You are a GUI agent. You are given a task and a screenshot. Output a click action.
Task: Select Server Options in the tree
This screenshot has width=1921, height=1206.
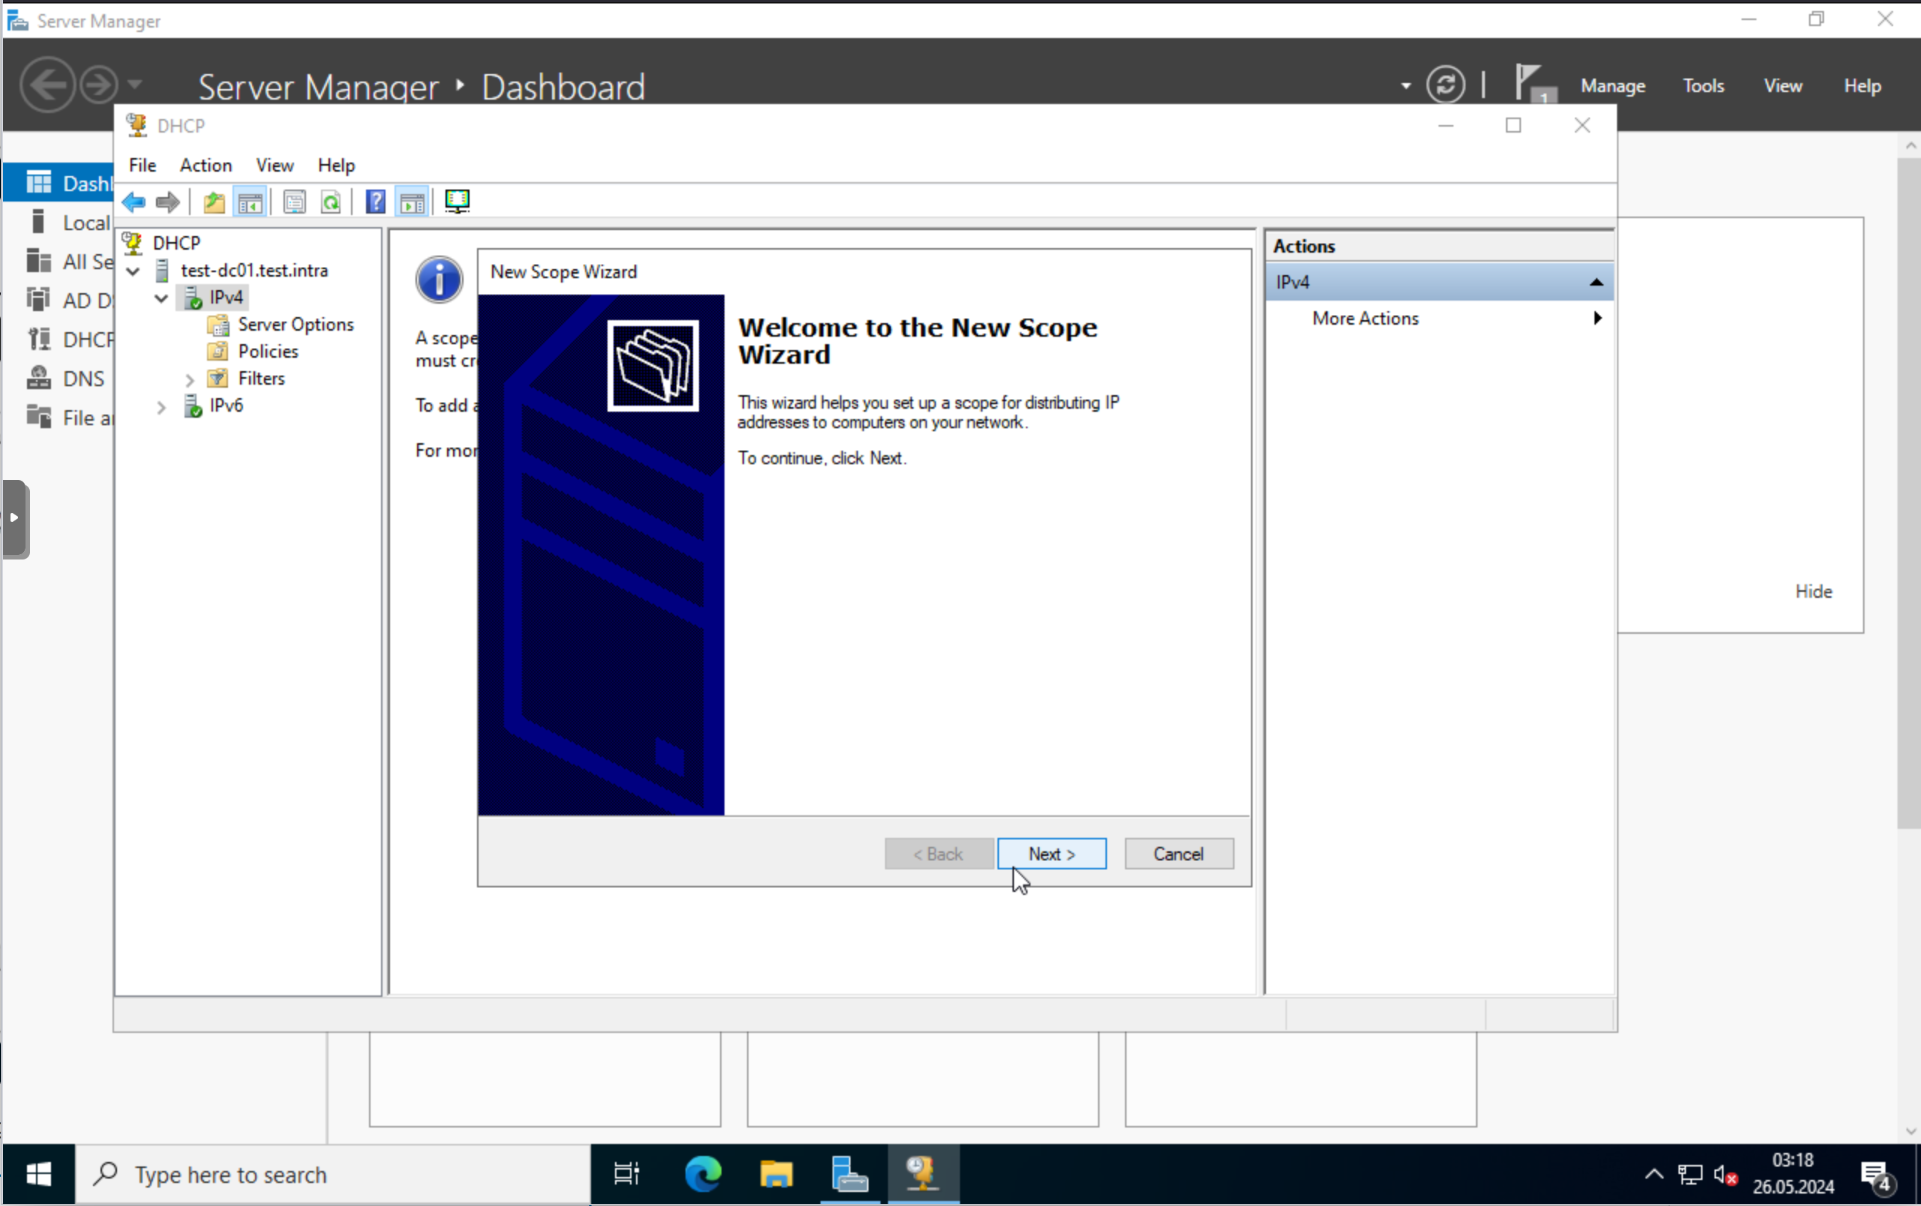295,325
